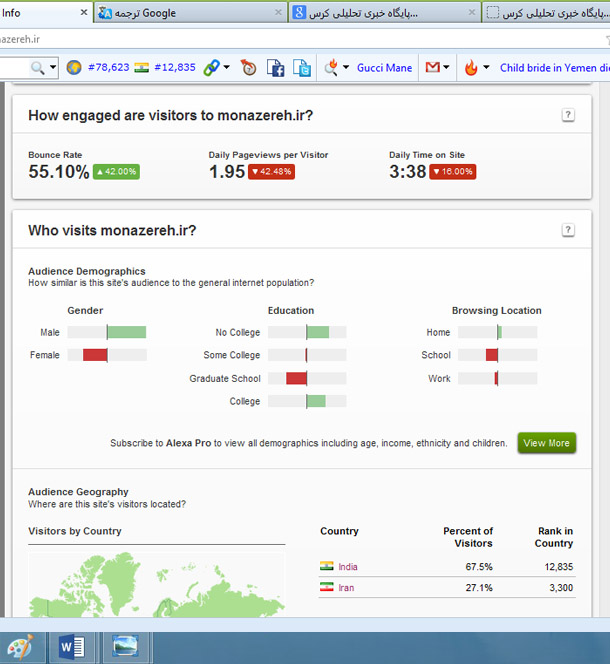Expand the hot searches dropdown arrow
The image size is (610, 664).
[x=346, y=67]
